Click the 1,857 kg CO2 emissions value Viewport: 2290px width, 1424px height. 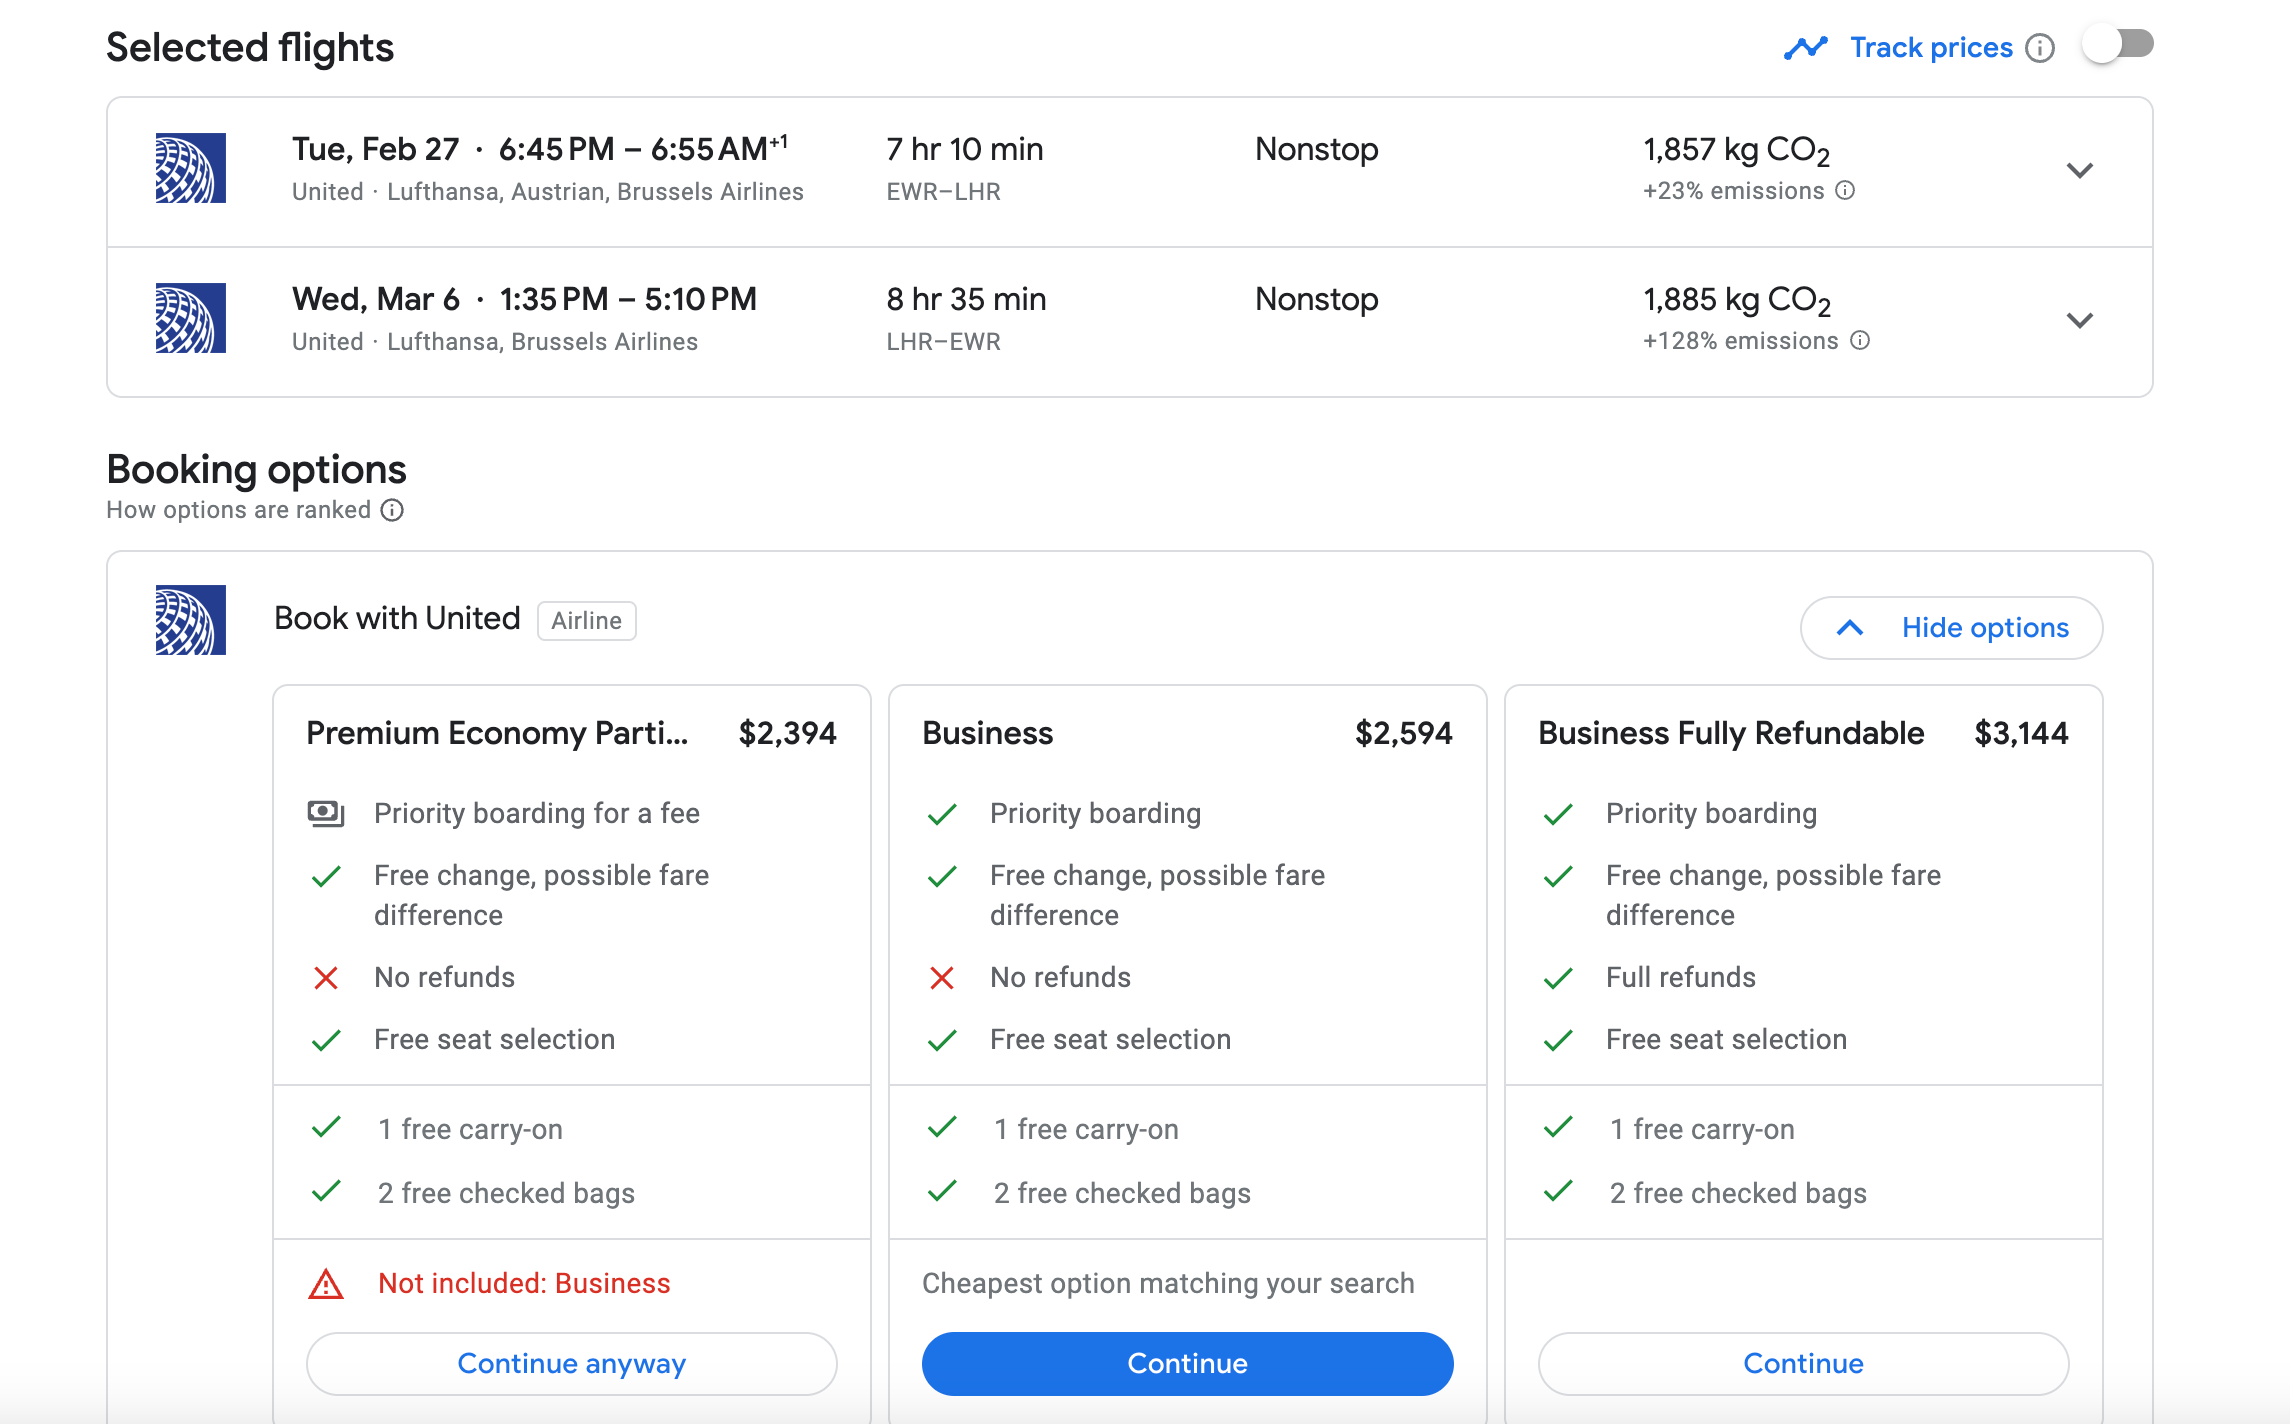(x=1737, y=150)
